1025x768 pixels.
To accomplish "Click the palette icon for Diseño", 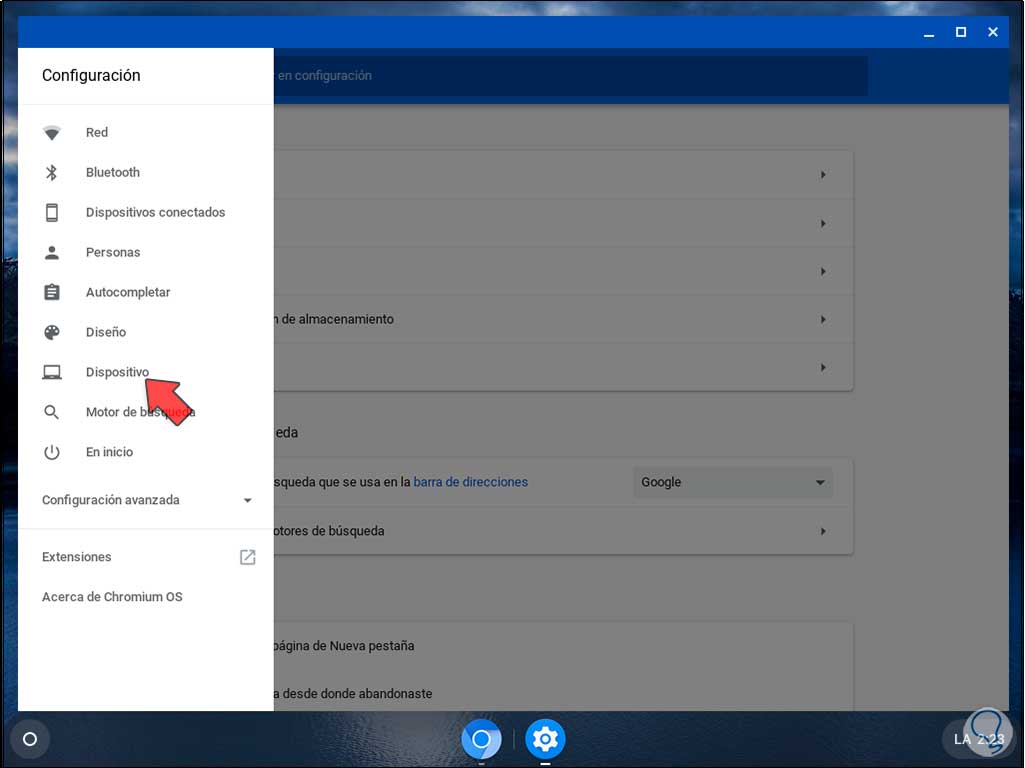I will (x=52, y=332).
